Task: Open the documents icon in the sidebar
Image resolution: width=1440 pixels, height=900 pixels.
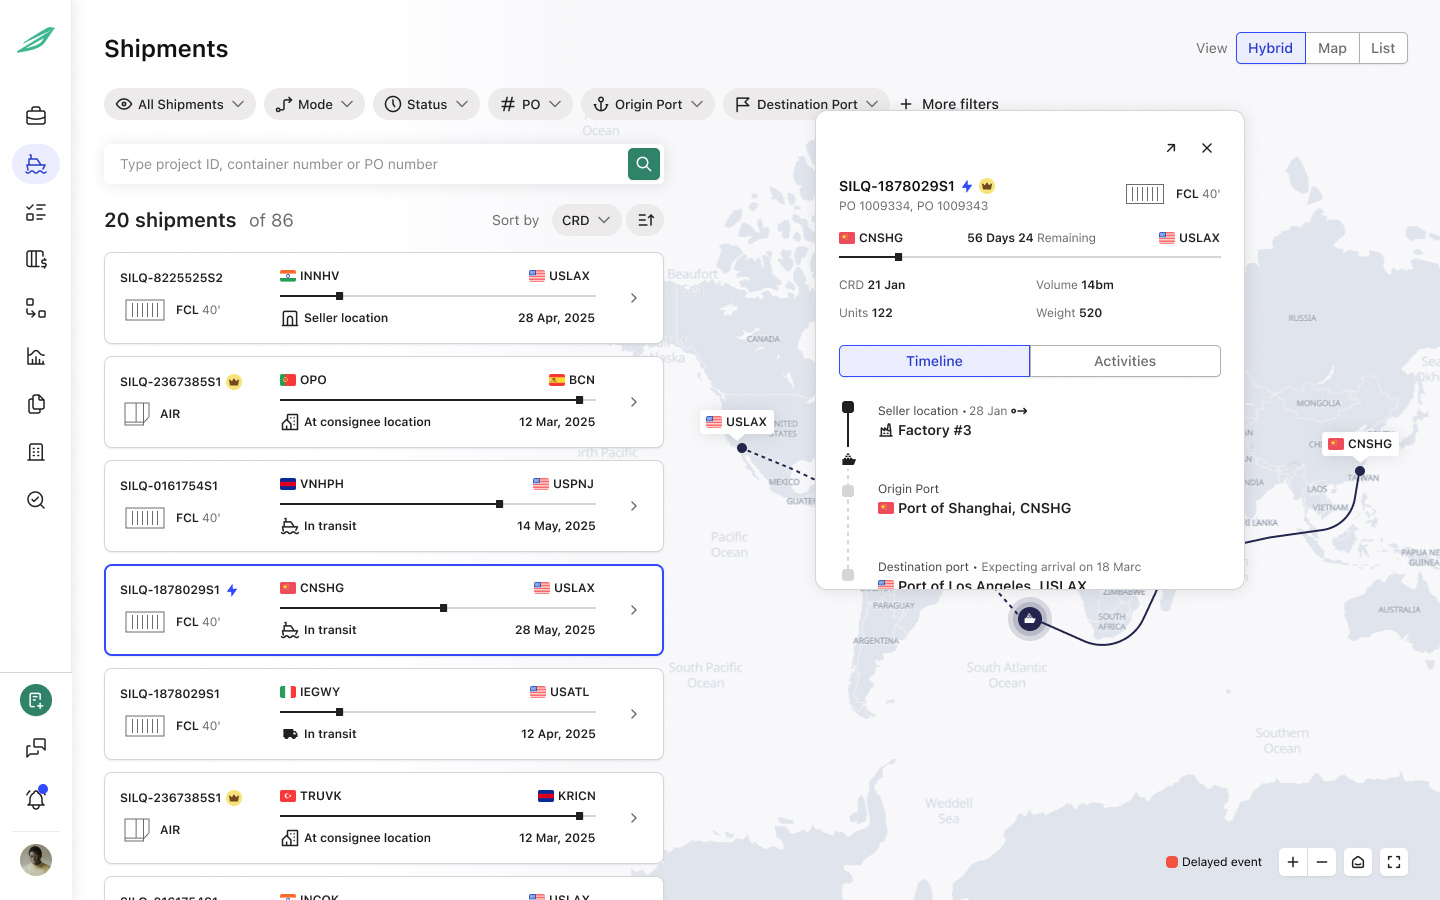Action: (36, 404)
